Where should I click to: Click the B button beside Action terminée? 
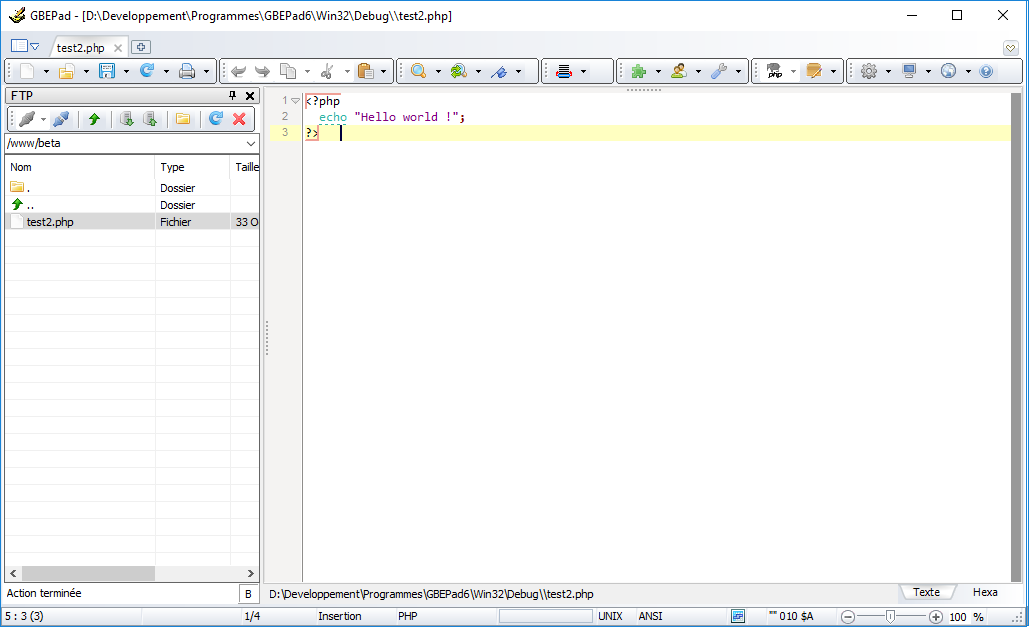(248, 594)
